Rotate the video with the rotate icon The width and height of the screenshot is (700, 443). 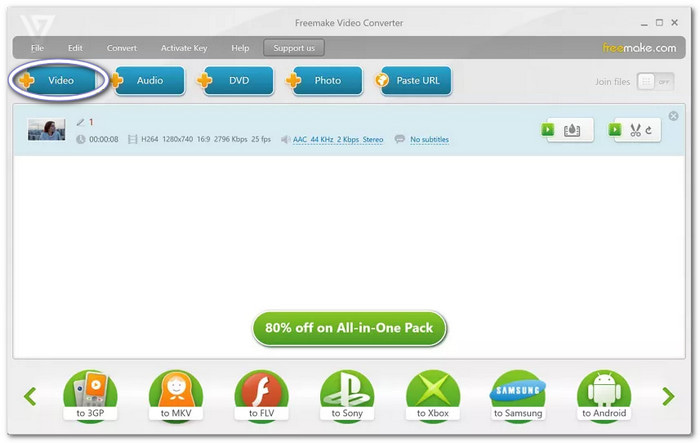(649, 130)
